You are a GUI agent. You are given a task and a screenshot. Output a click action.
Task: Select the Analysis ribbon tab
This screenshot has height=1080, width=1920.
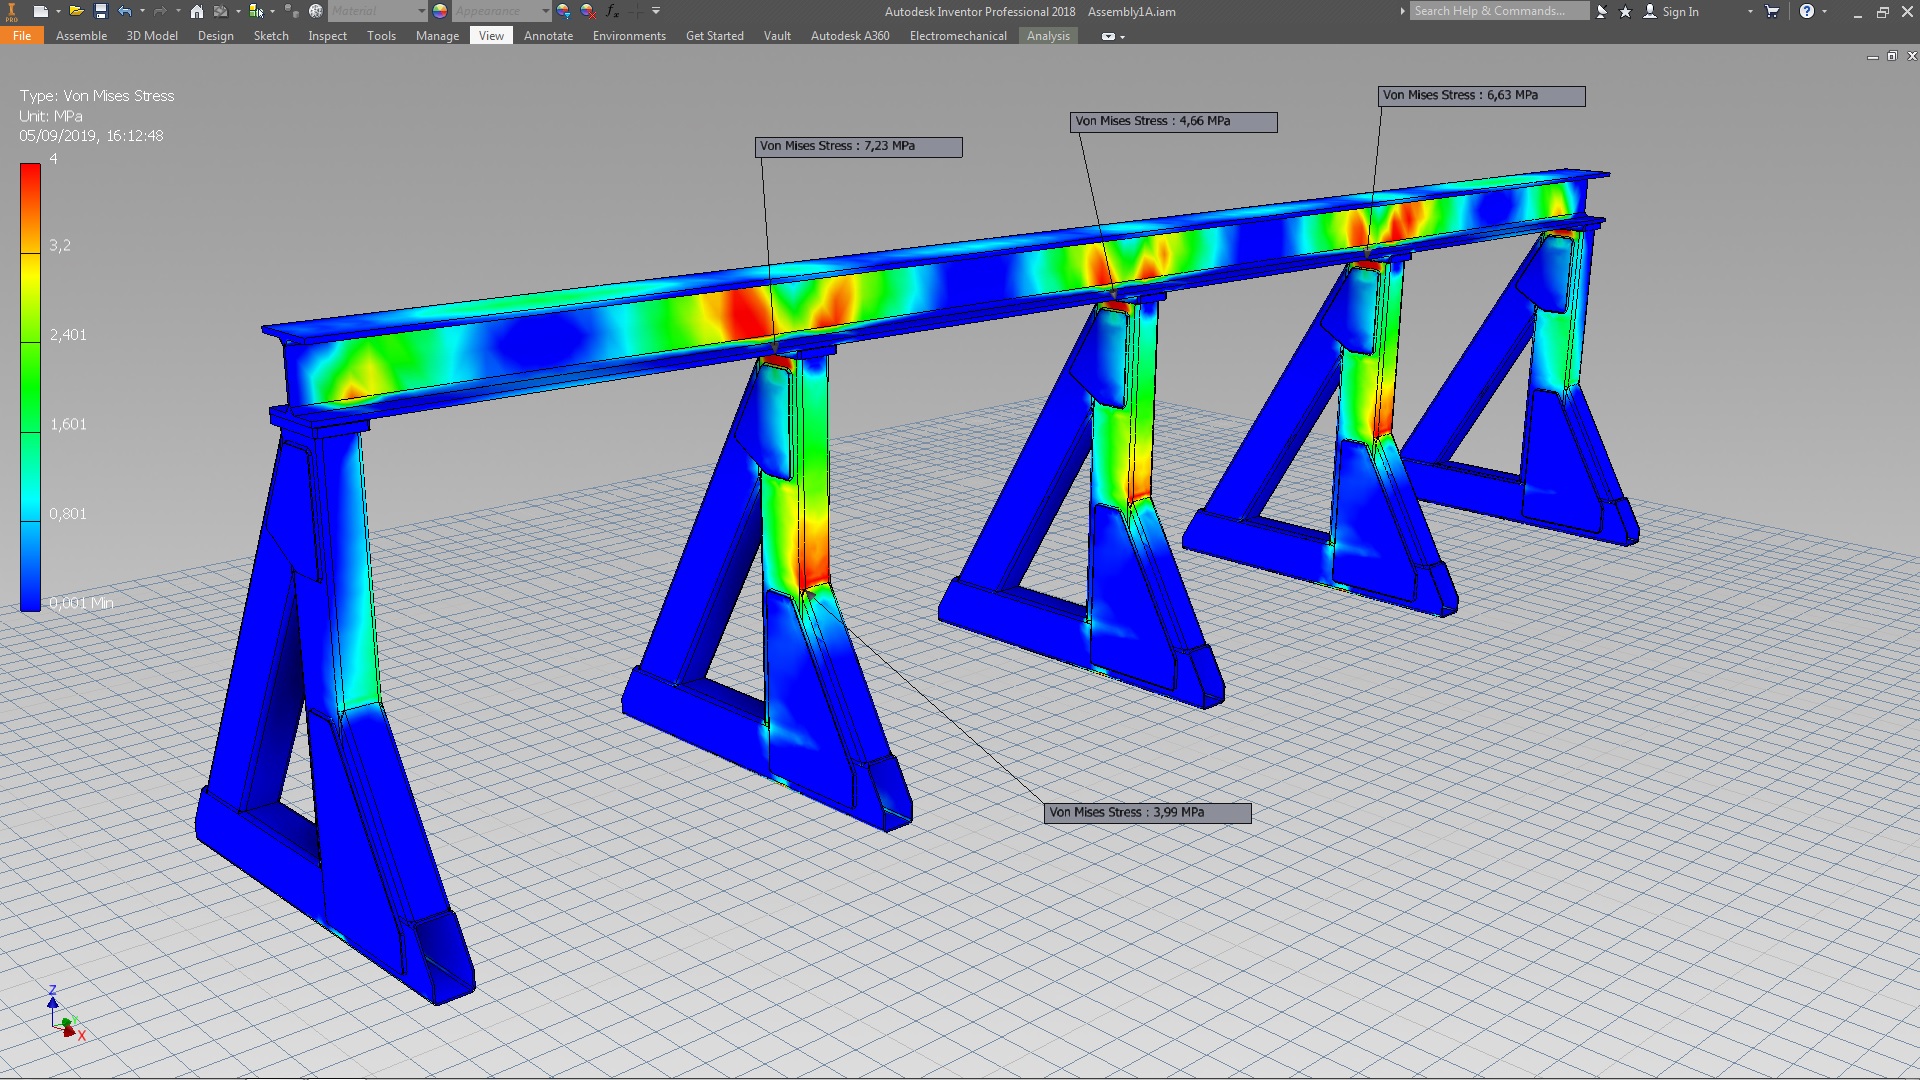tap(1048, 35)
